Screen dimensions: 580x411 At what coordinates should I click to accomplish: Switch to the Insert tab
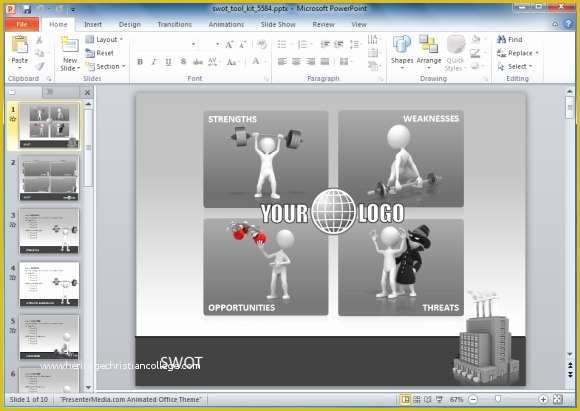click(93, 24)
